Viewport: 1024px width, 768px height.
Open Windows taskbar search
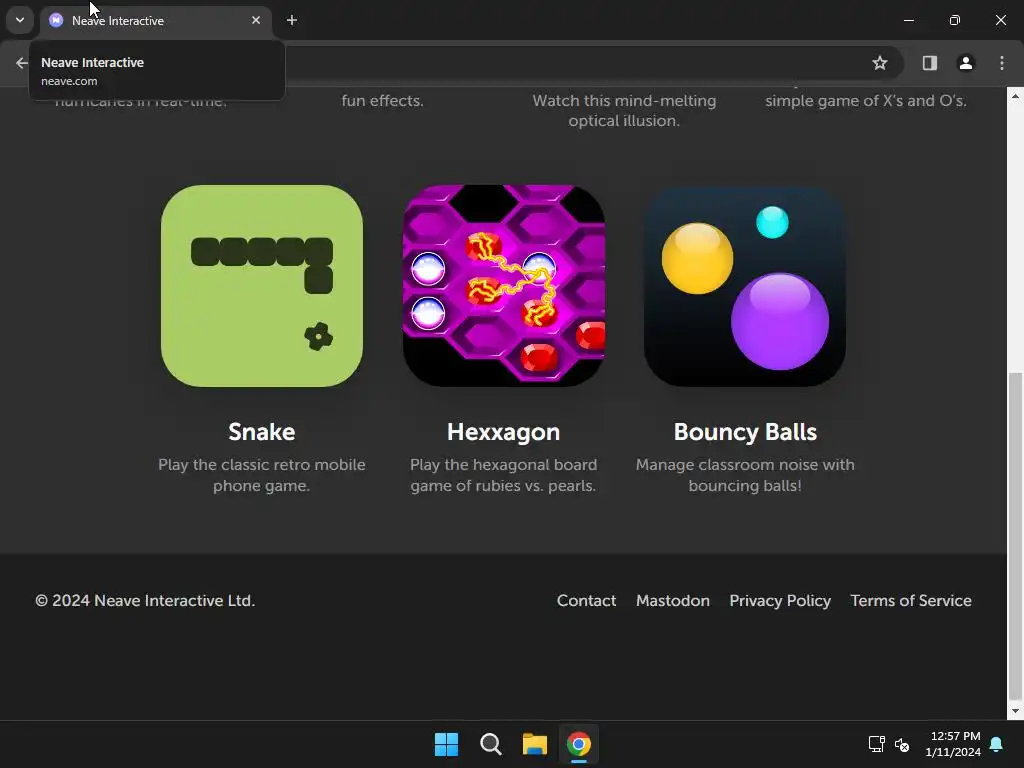490,744
